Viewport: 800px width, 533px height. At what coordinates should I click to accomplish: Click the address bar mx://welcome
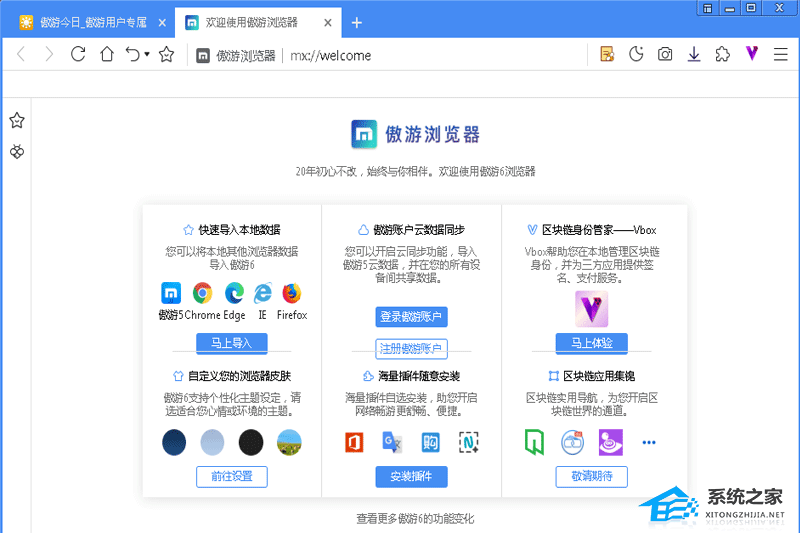click(331, 55)
